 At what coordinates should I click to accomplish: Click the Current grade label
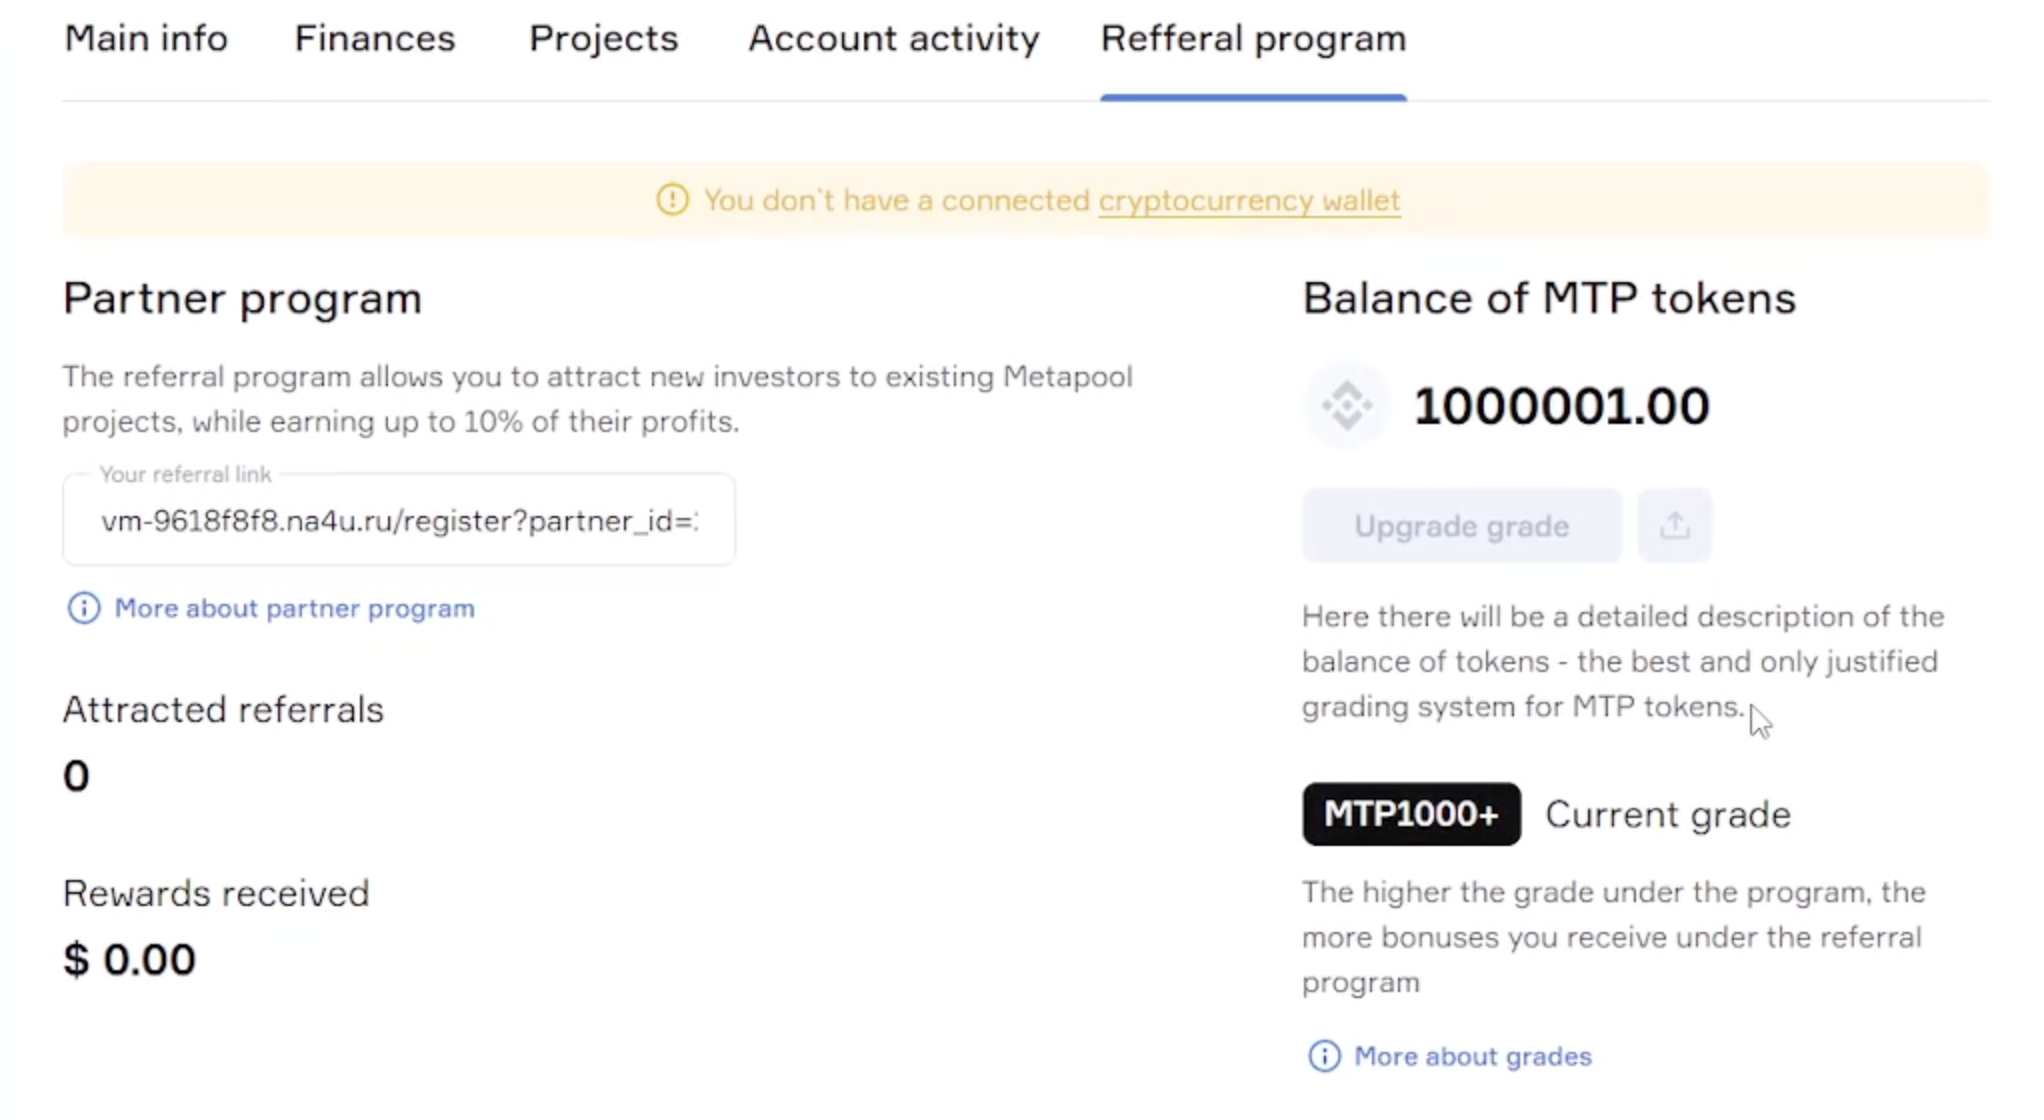1667,815
